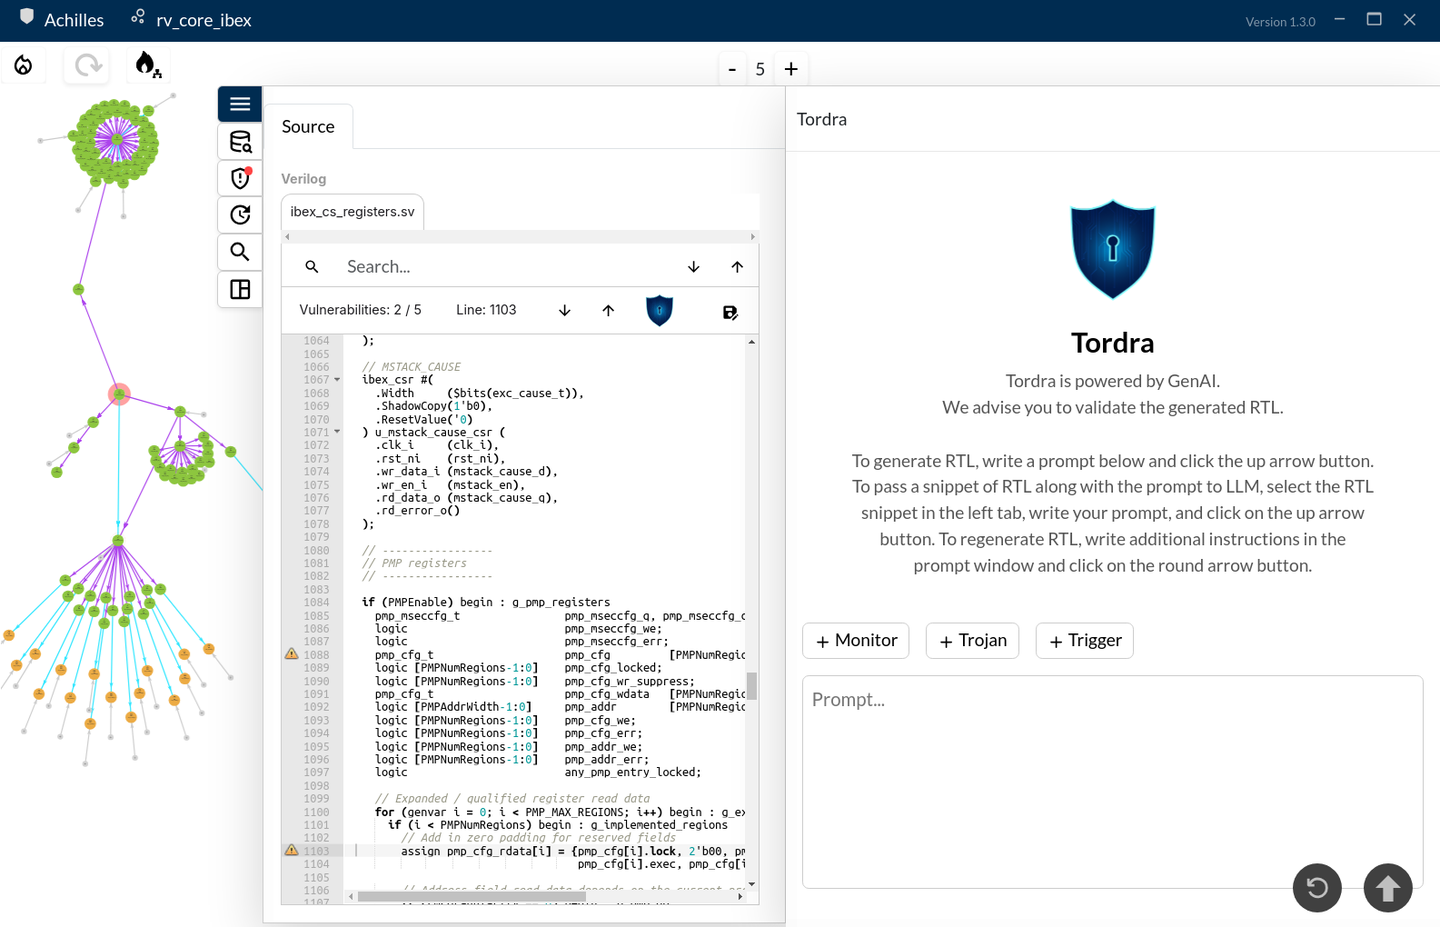
Task: Click the save-edit icon in the source toolbar
Action: coord(730,313)
